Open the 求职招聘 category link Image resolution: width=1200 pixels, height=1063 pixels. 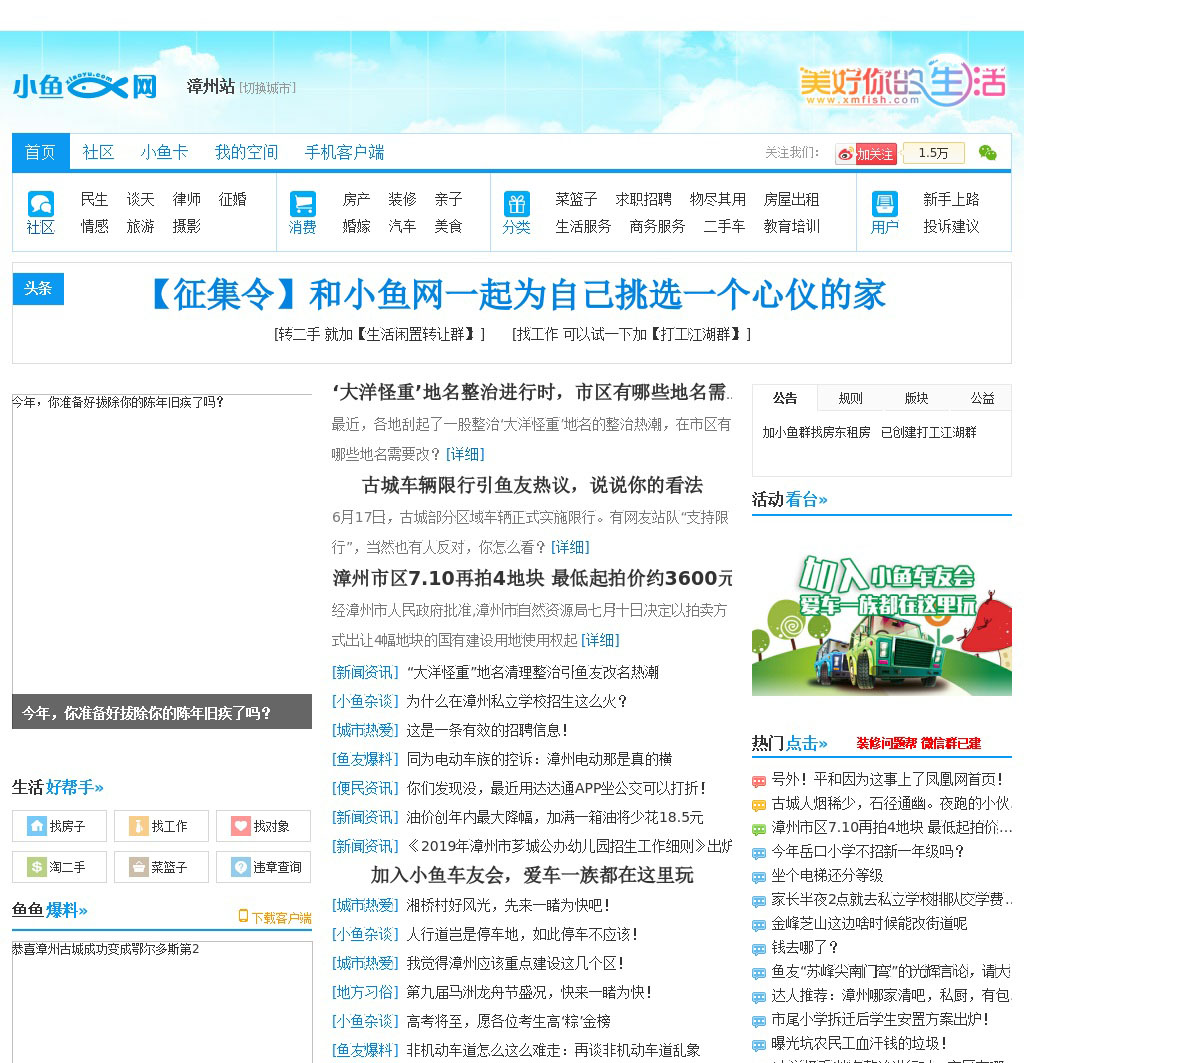click(x=643, y=199)
